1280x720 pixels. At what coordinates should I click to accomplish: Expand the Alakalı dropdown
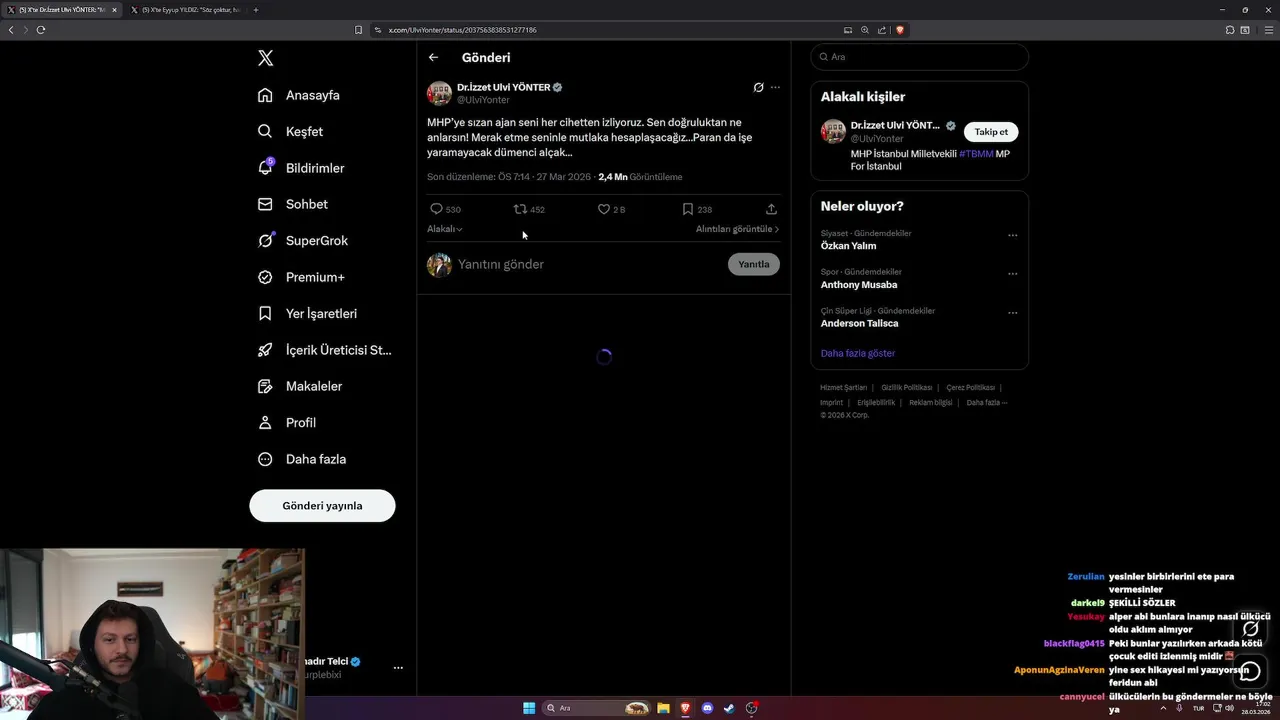[x=445, y=229]
